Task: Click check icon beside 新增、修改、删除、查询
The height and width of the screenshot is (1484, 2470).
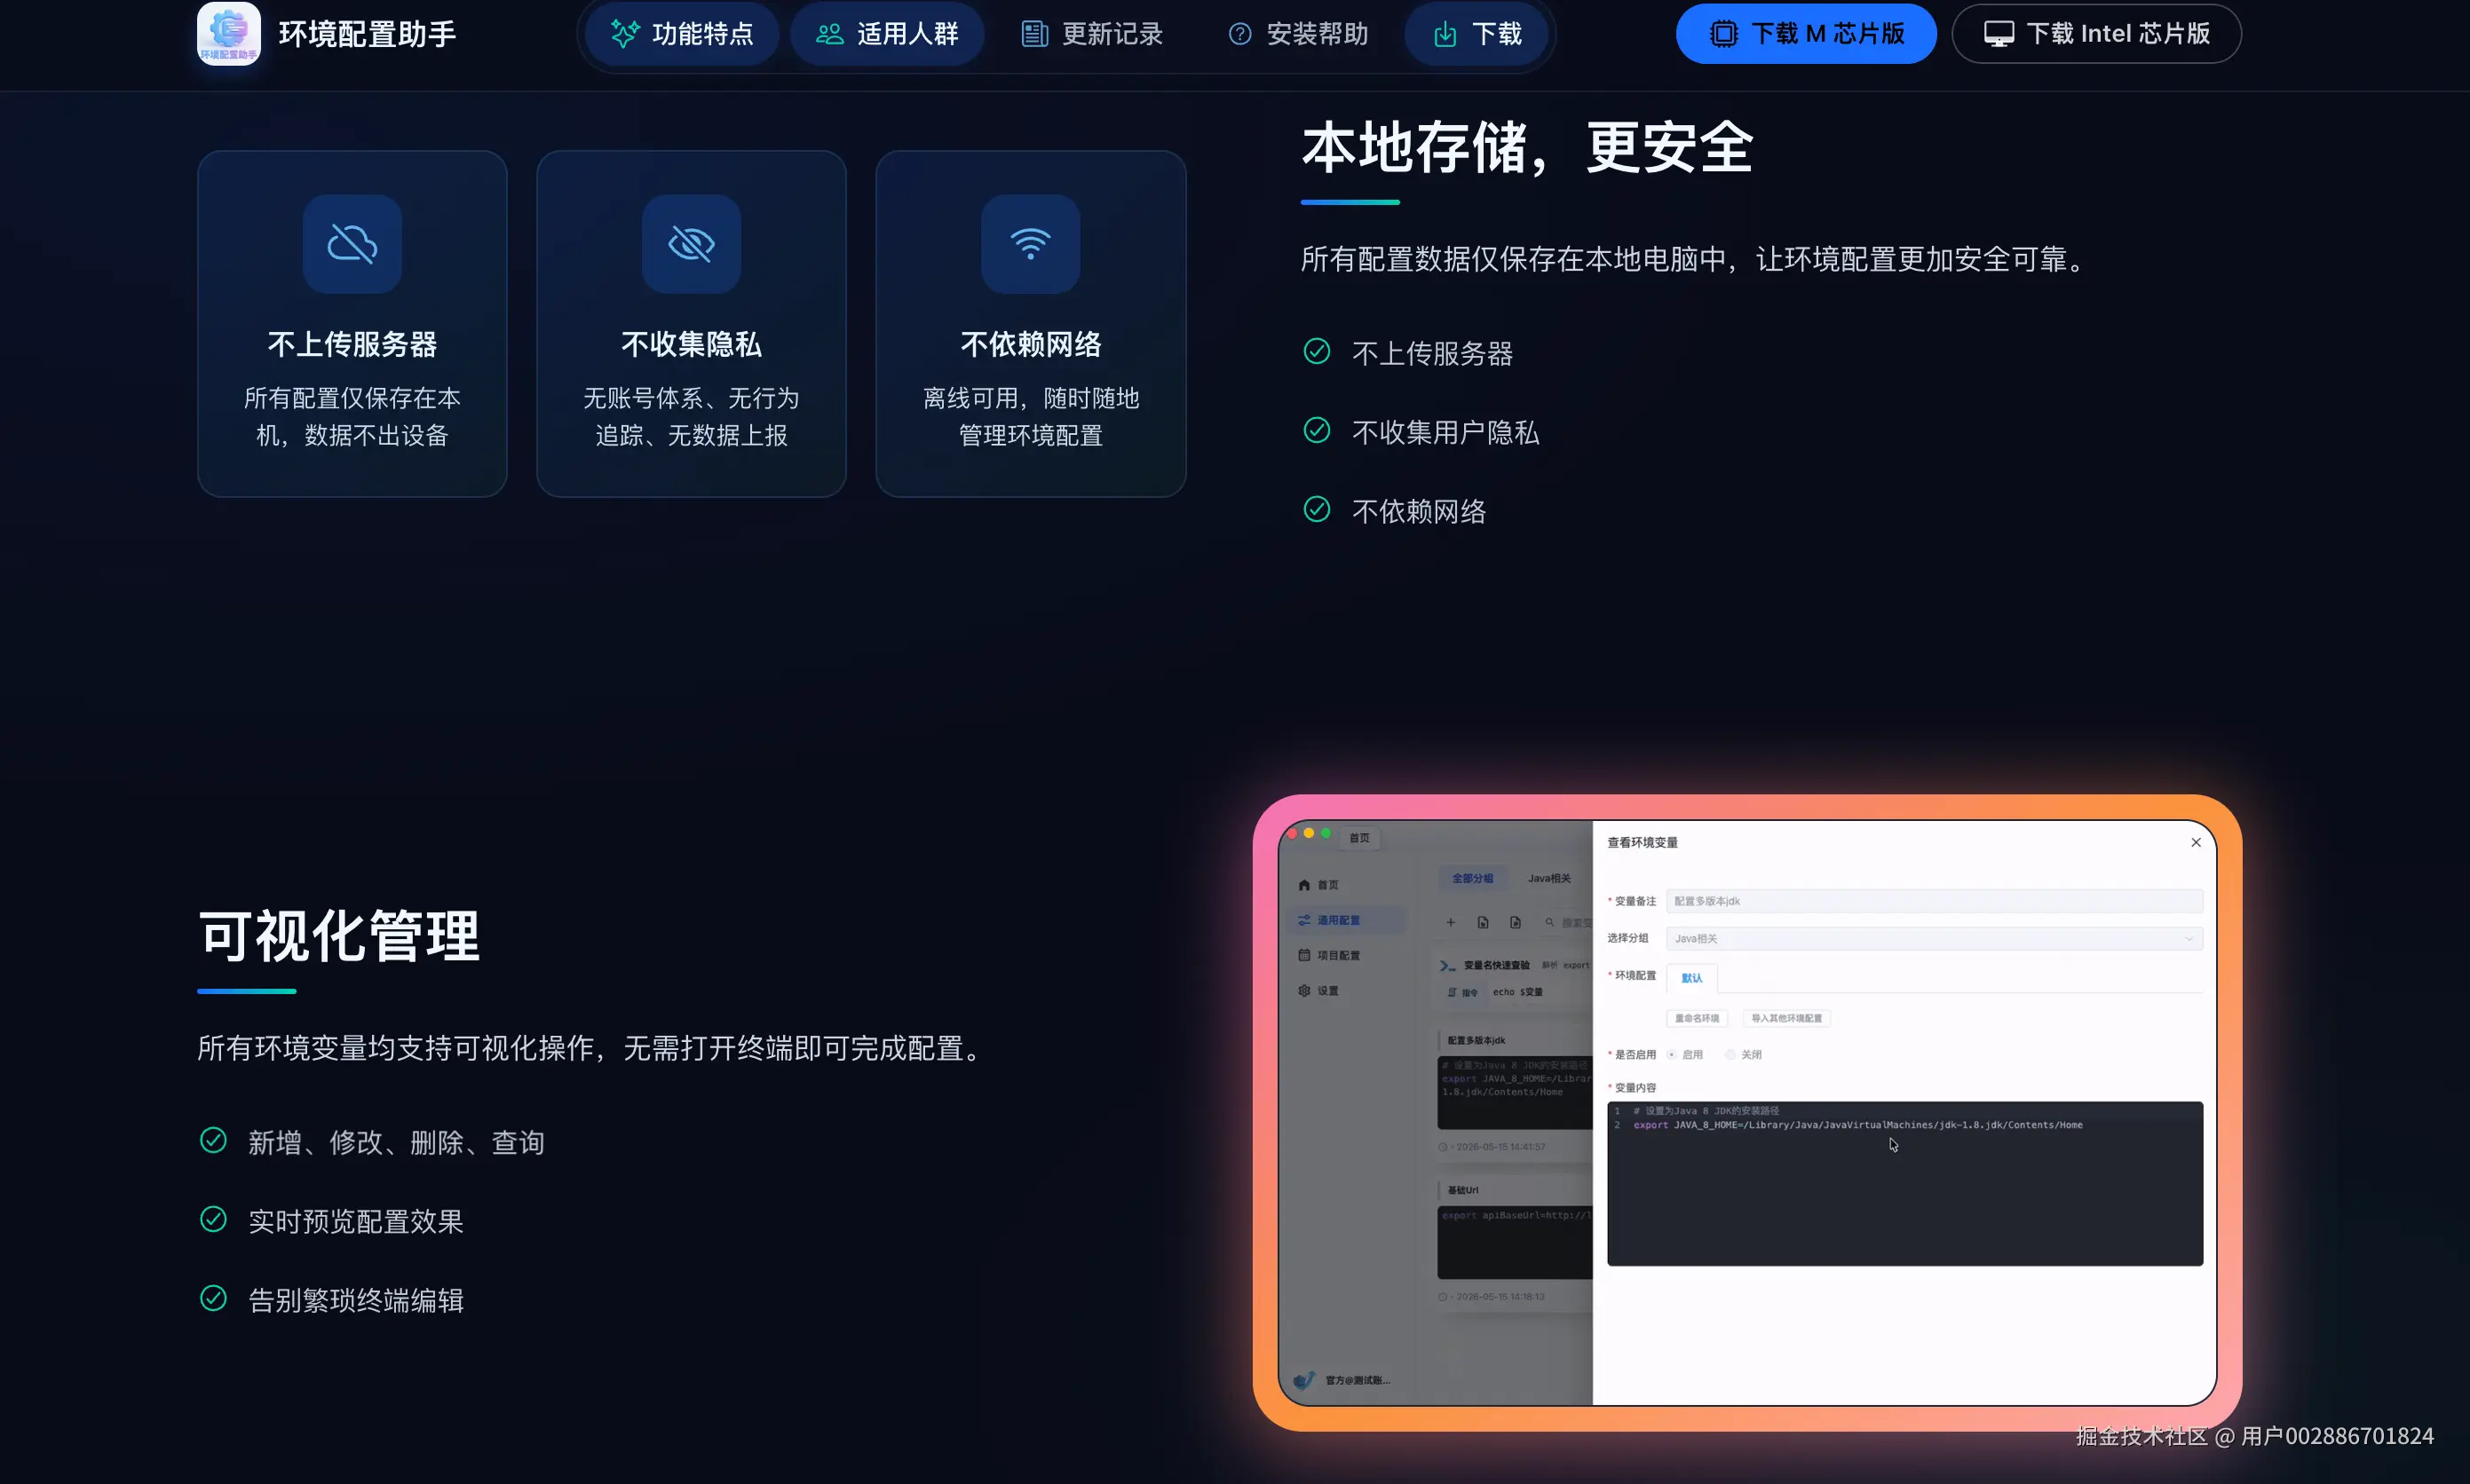Action: tap(213, 1141)
